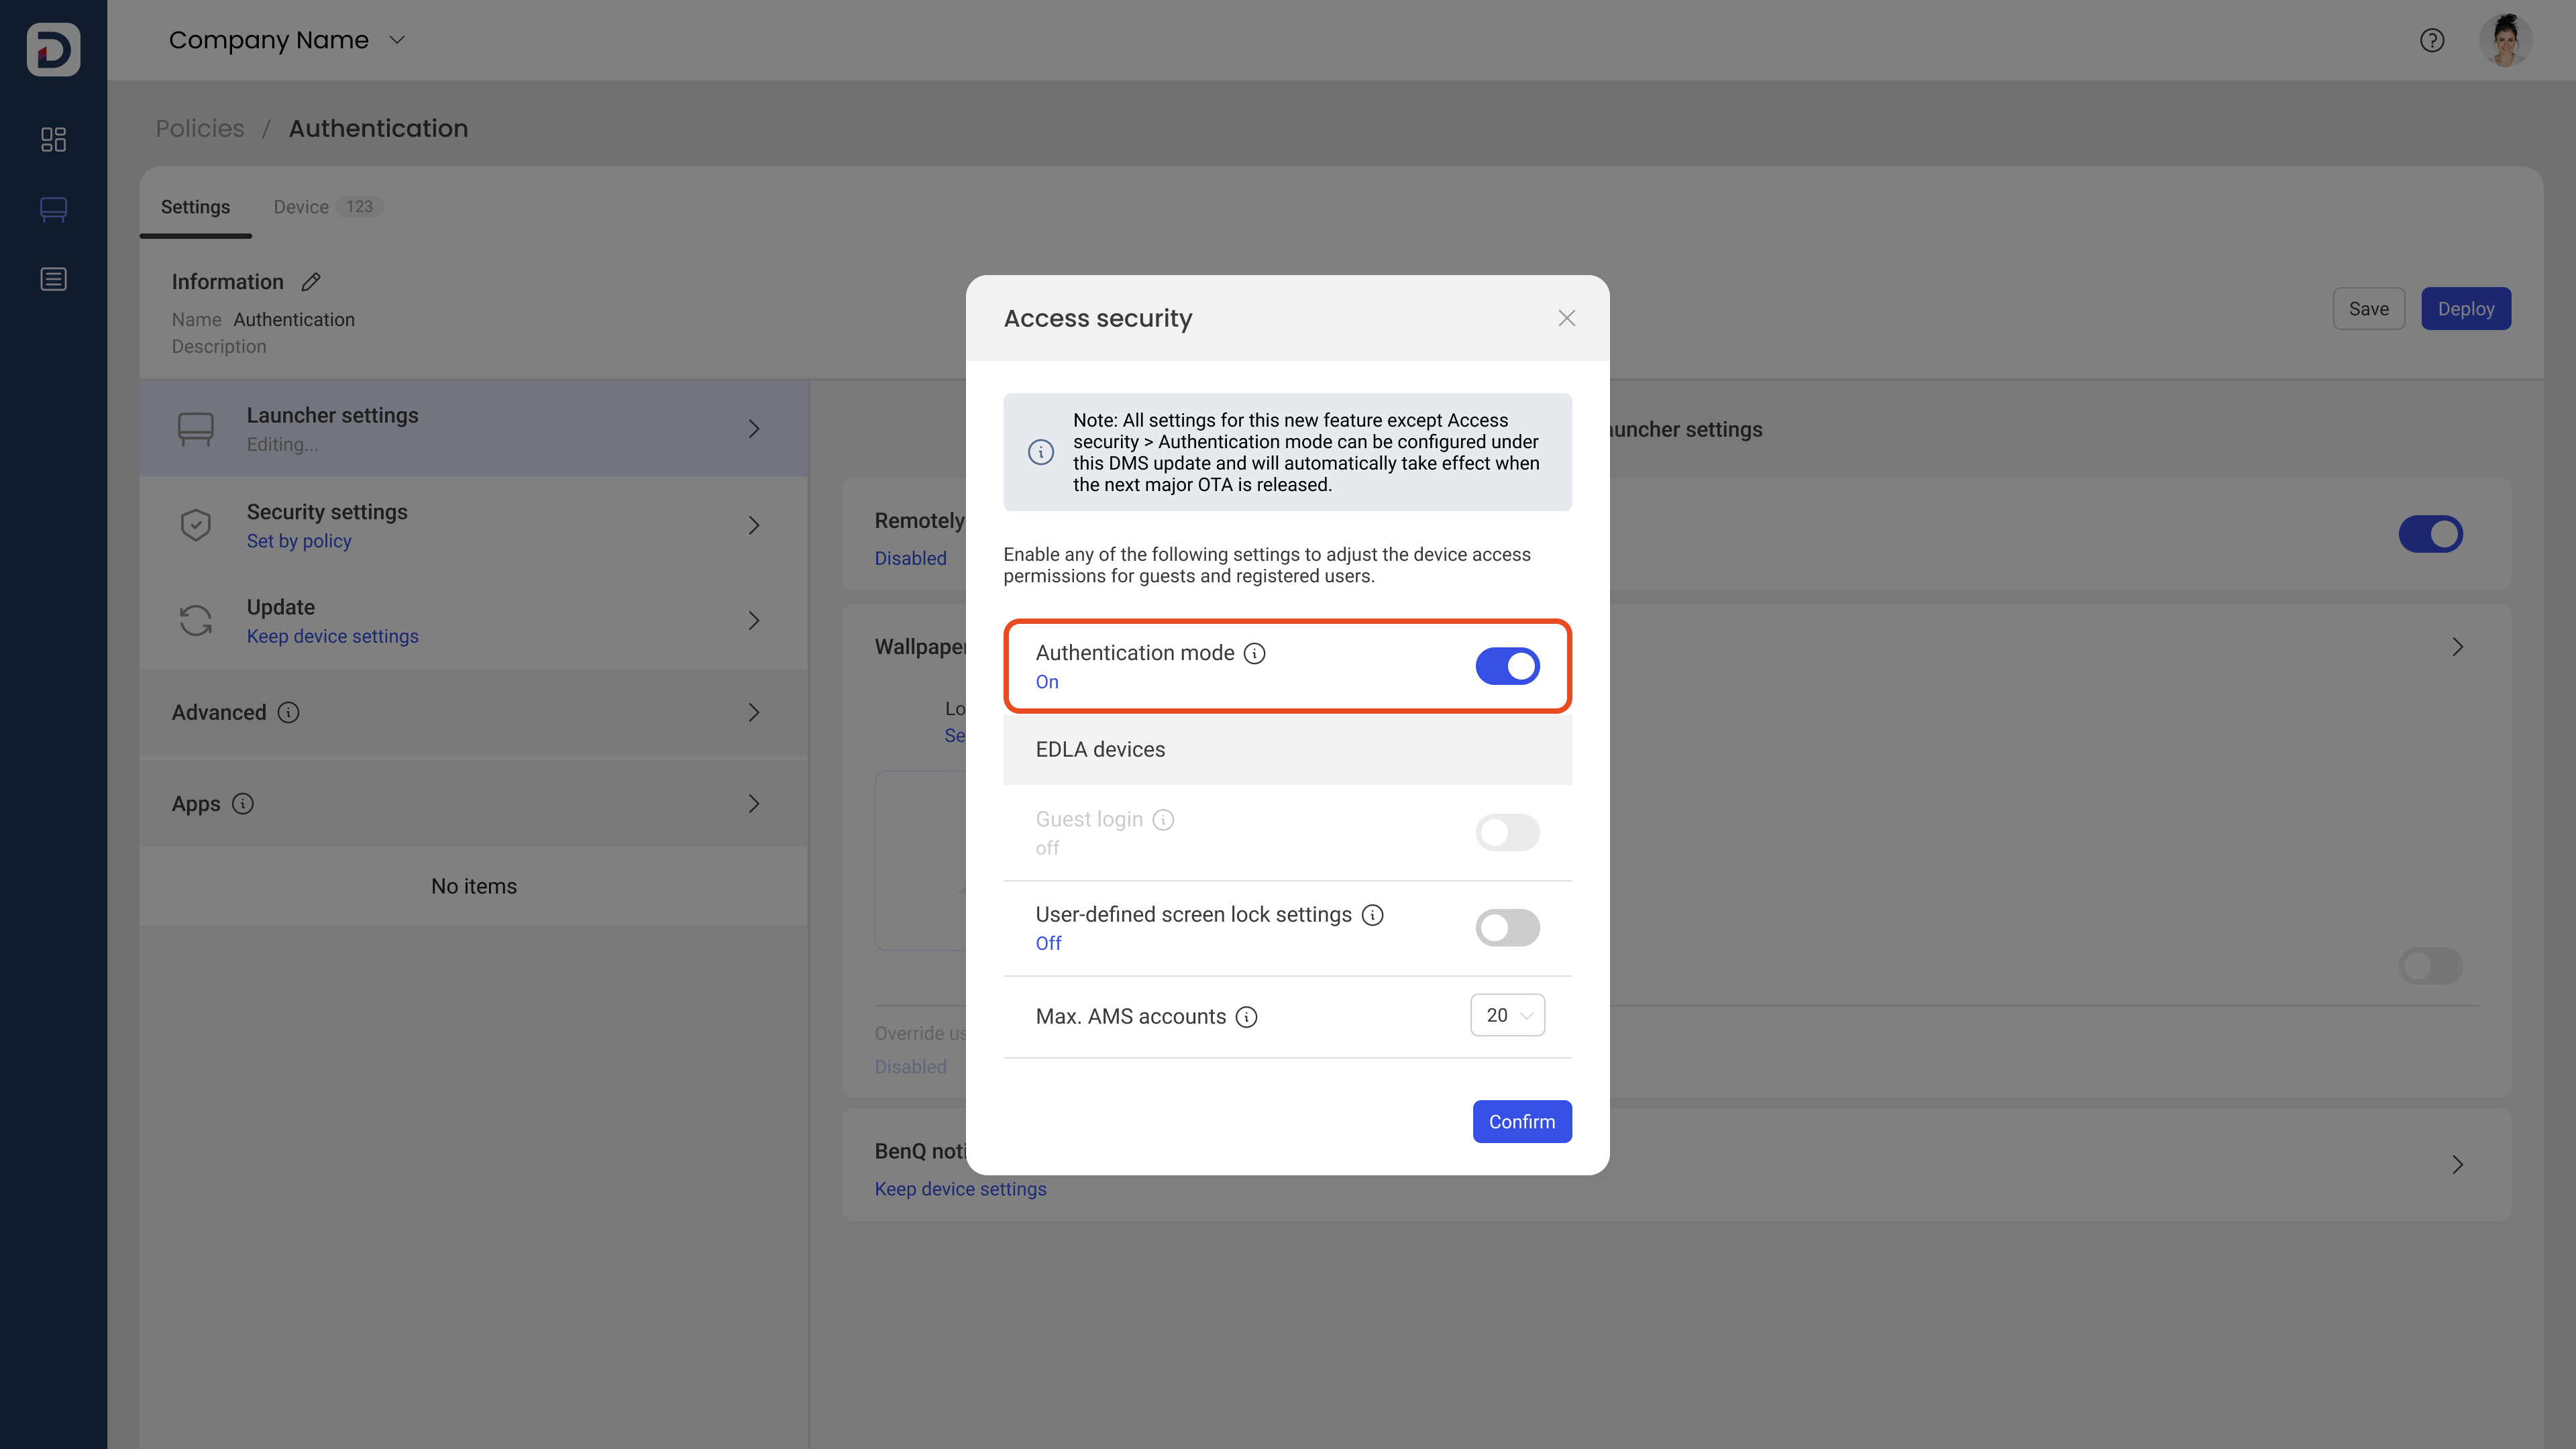Open the dashboard panel from the sidebar
The image size is (2576, 1449).
tap(53, 139)
